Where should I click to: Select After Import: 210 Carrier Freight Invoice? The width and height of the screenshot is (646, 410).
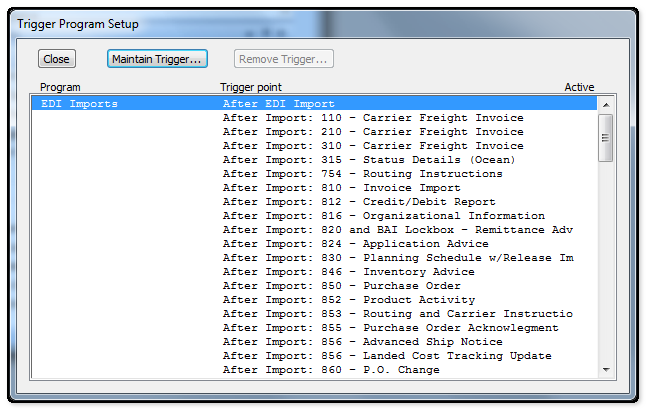pyautogui.click(x=372, y=132)
